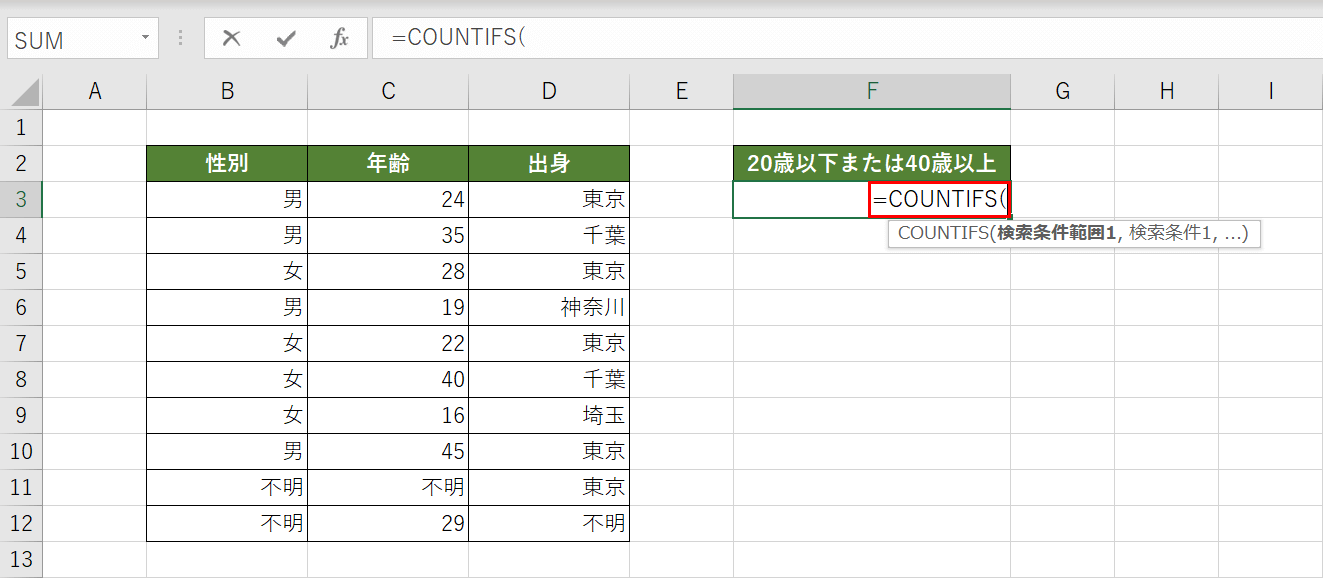Image resolution: width=1323 pixels, height=578 pixels.
Task: Click the green 性別 header cell
Action: [x=227, y=163]
